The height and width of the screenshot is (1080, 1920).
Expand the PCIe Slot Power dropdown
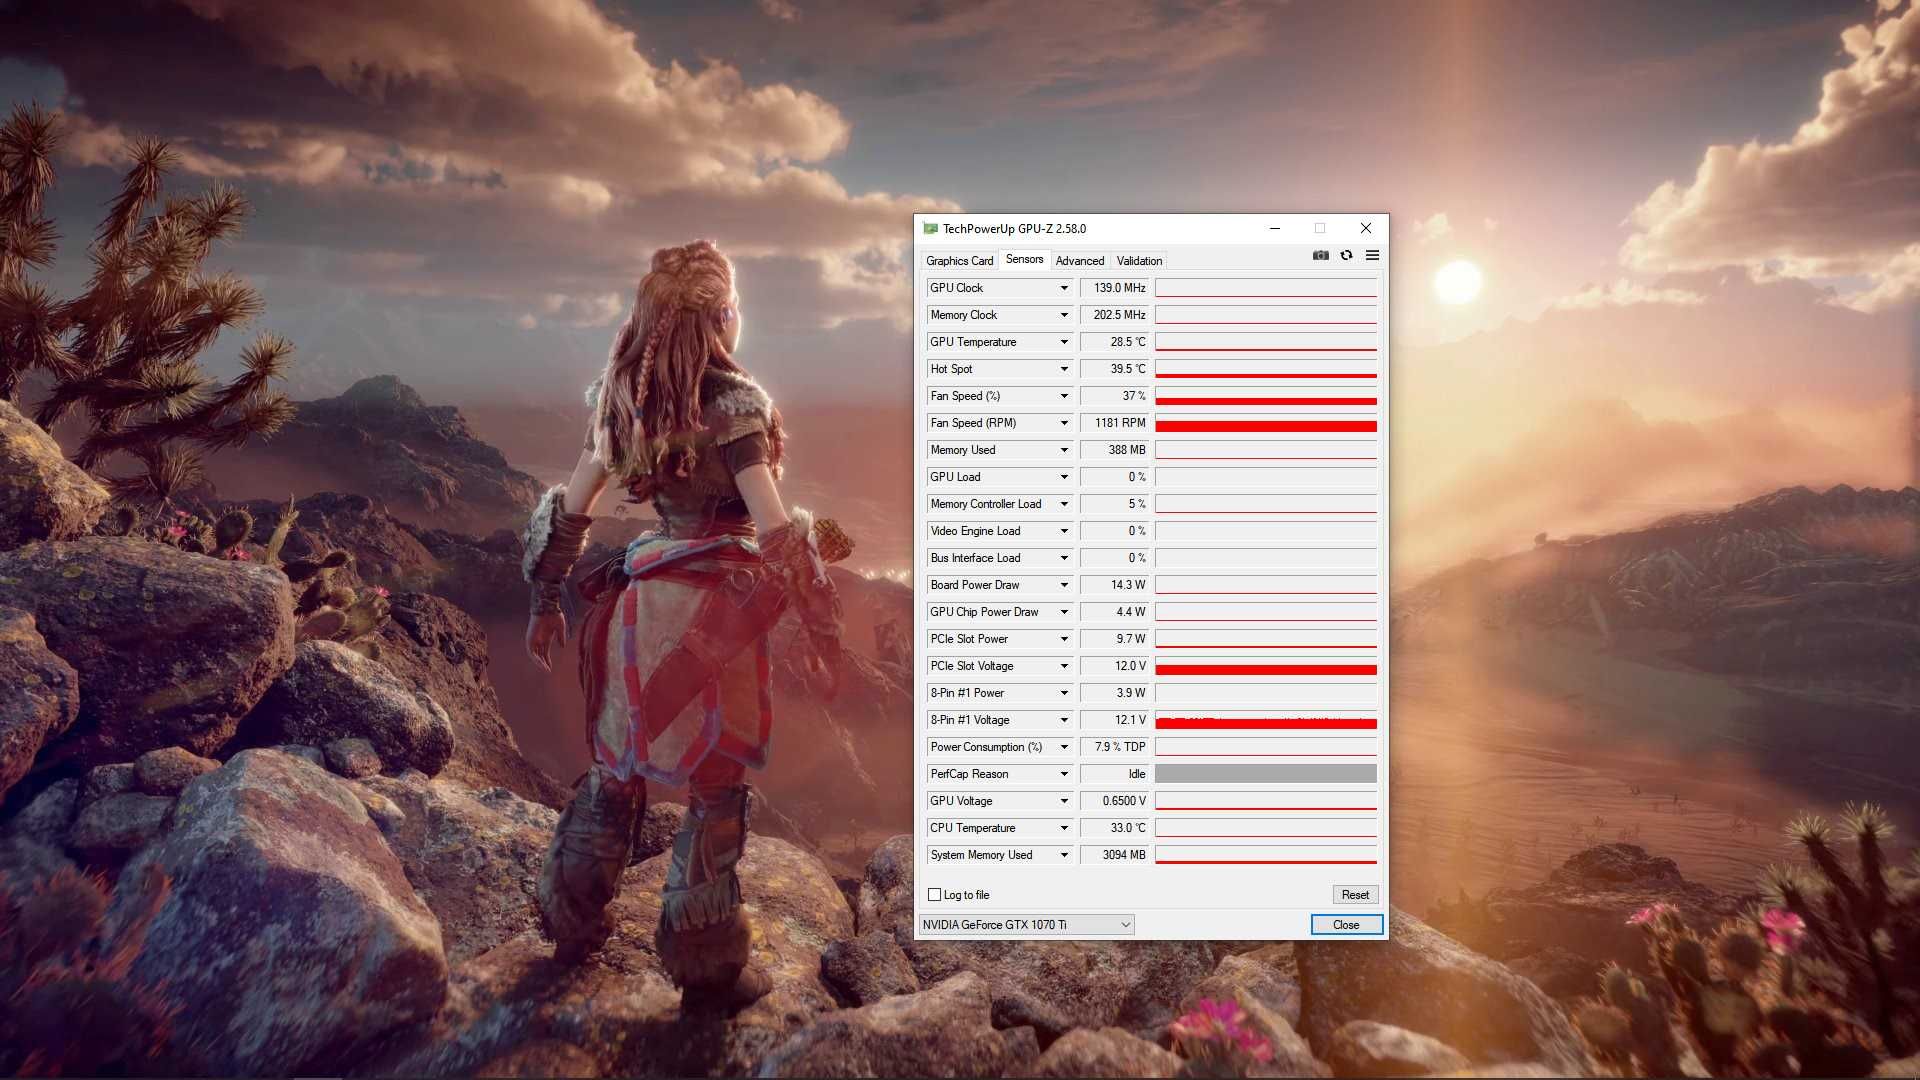click(x=1064, y=639)
